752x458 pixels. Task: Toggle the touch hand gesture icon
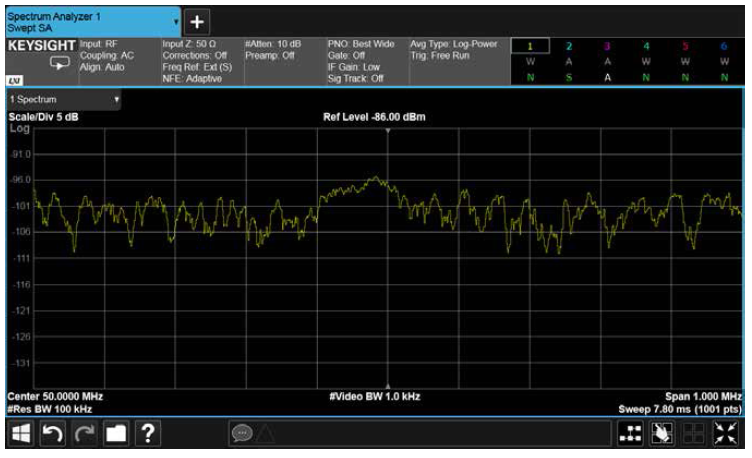pyautogui.click(x=662, y=434)
